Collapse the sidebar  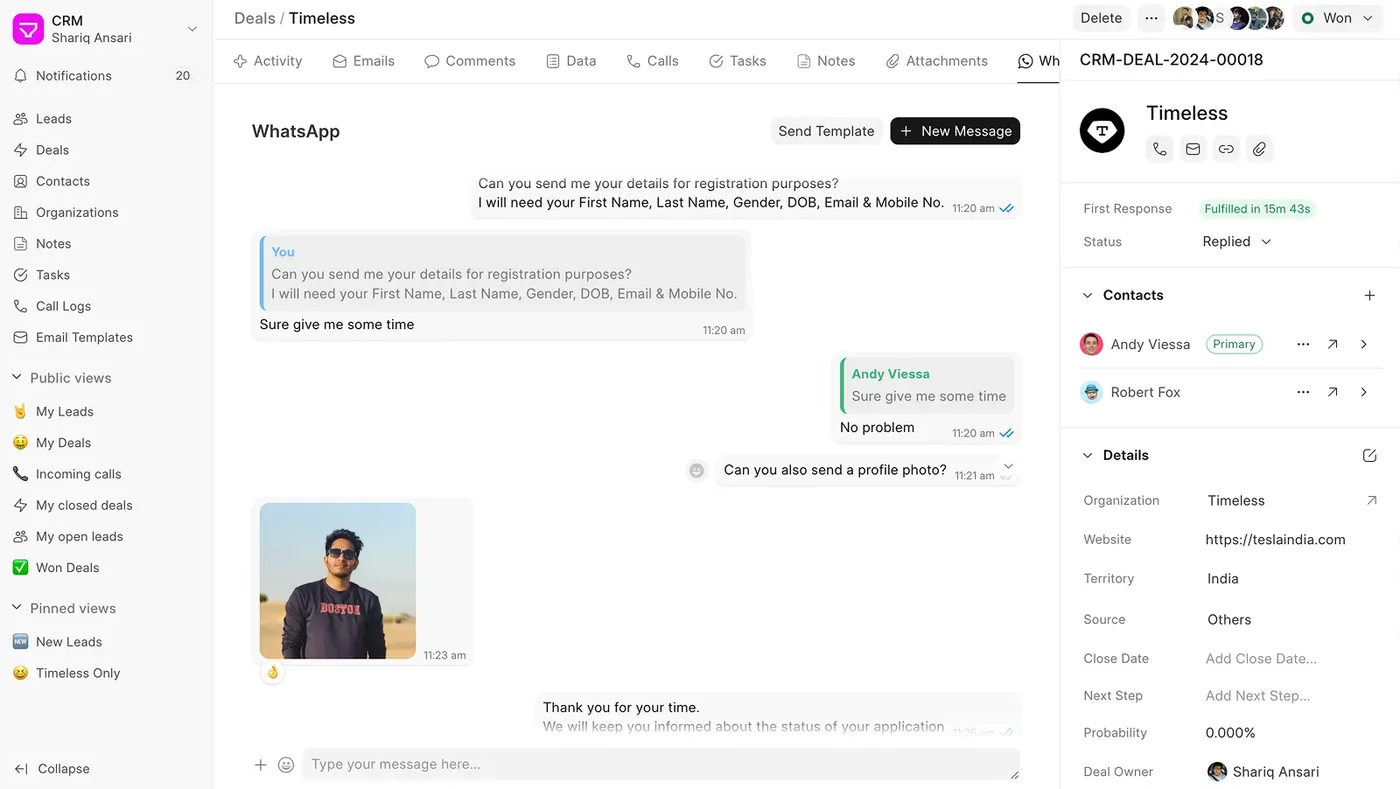52,769
